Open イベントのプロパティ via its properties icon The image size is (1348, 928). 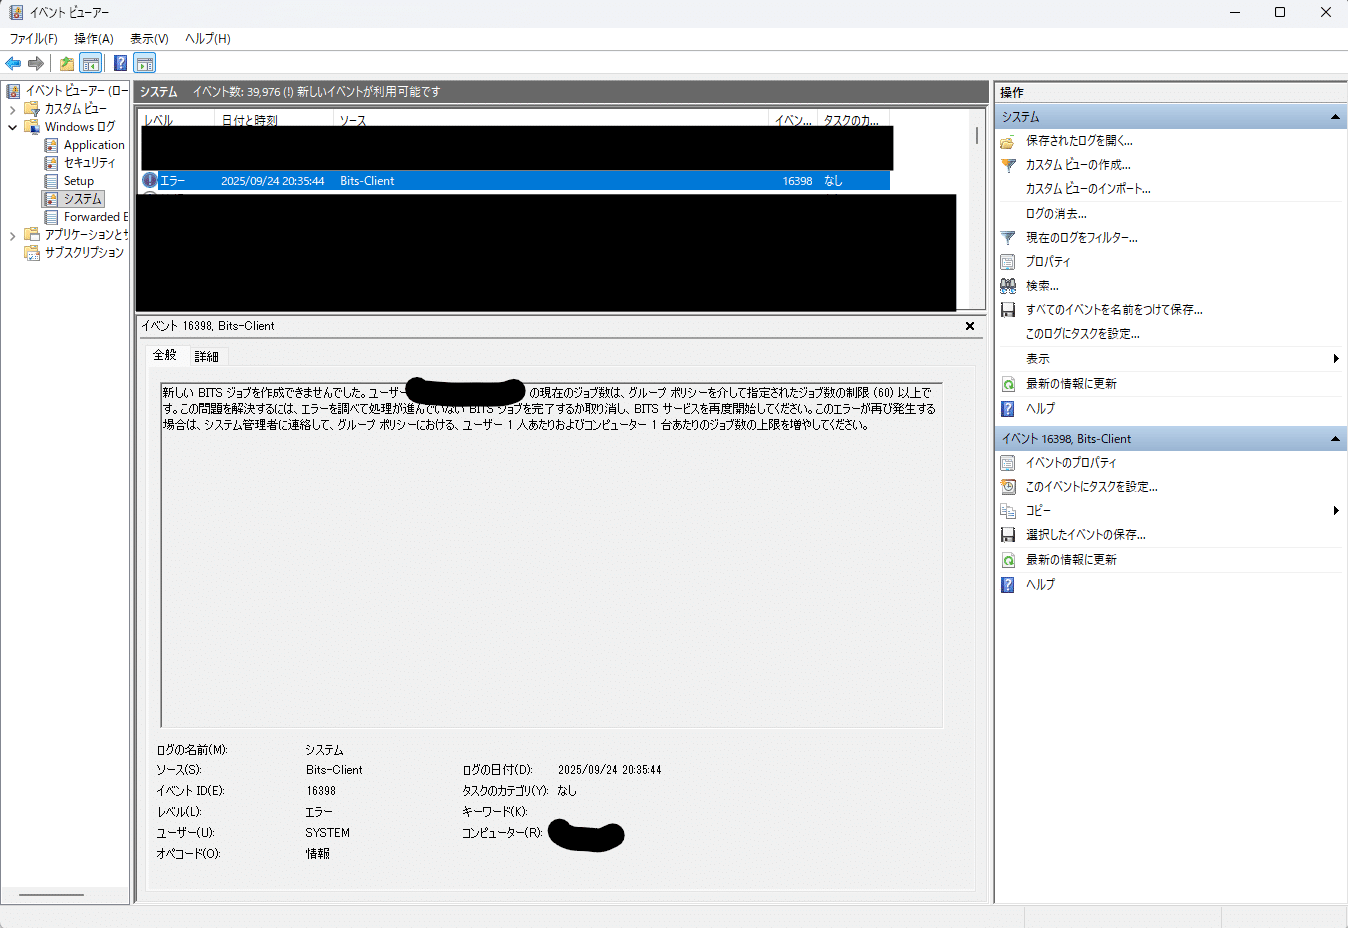[1007, 462]
